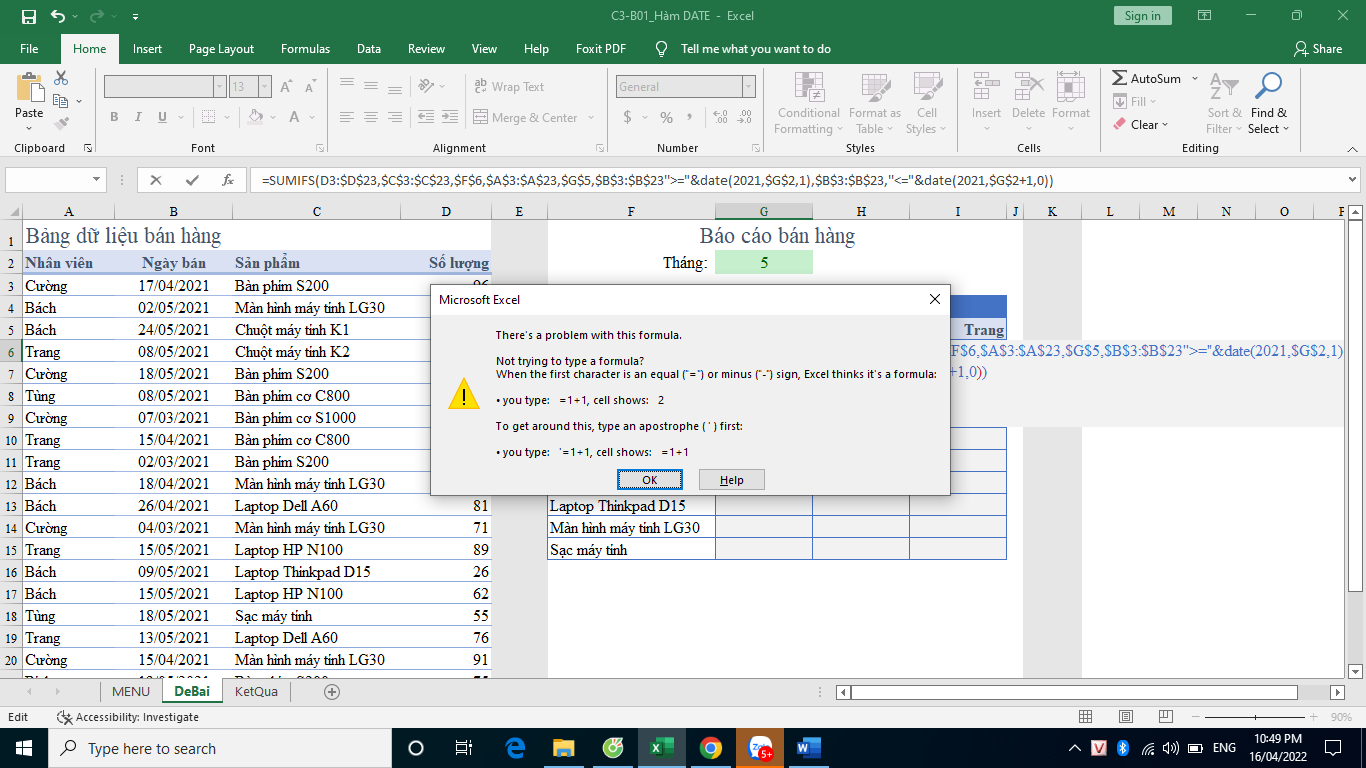Click the Type here to search box
The width and height of the screenshot is (1366, 768).
pyautogui.click(x=220, y=748)
